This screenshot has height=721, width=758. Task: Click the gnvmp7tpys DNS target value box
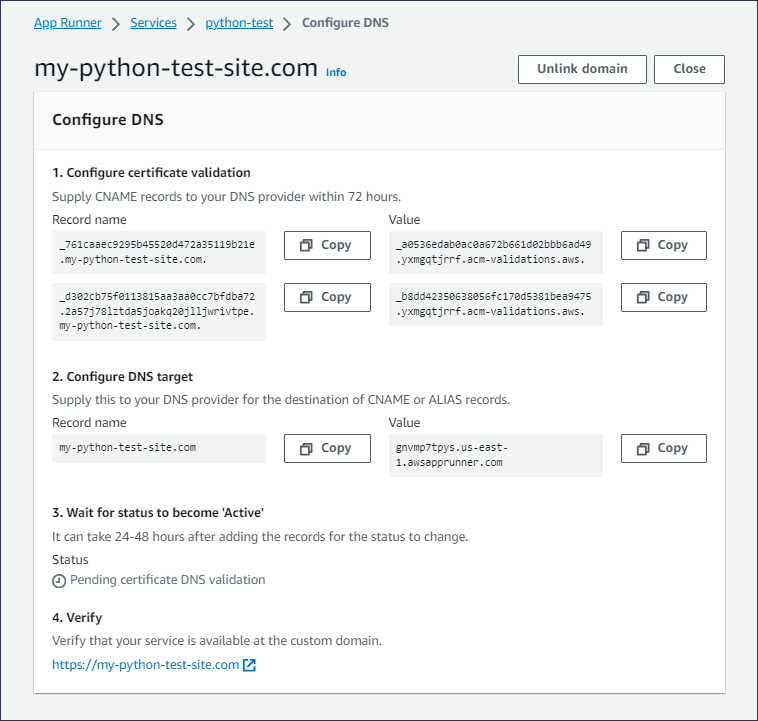click(495, 455)
